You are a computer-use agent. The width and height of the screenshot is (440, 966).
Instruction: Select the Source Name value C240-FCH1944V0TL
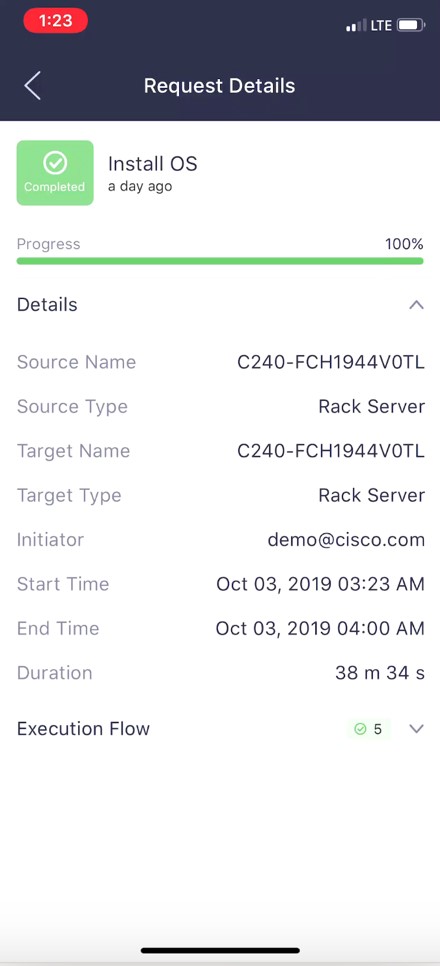(x=331, y=362)
